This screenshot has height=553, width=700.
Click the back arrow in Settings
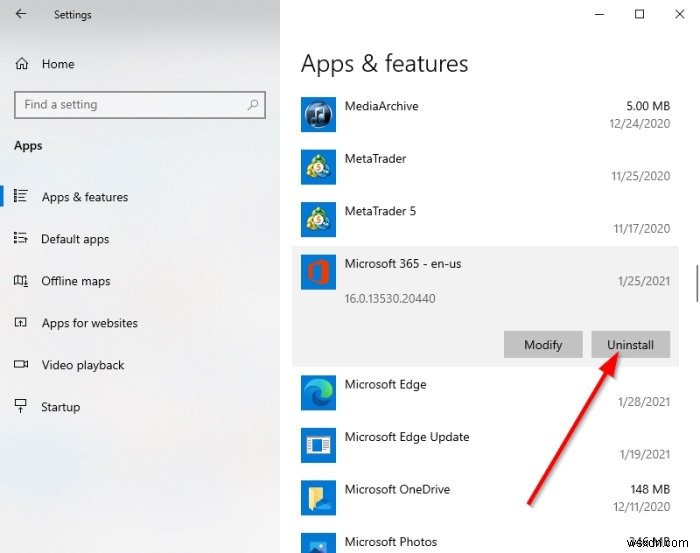coord(21,14)
